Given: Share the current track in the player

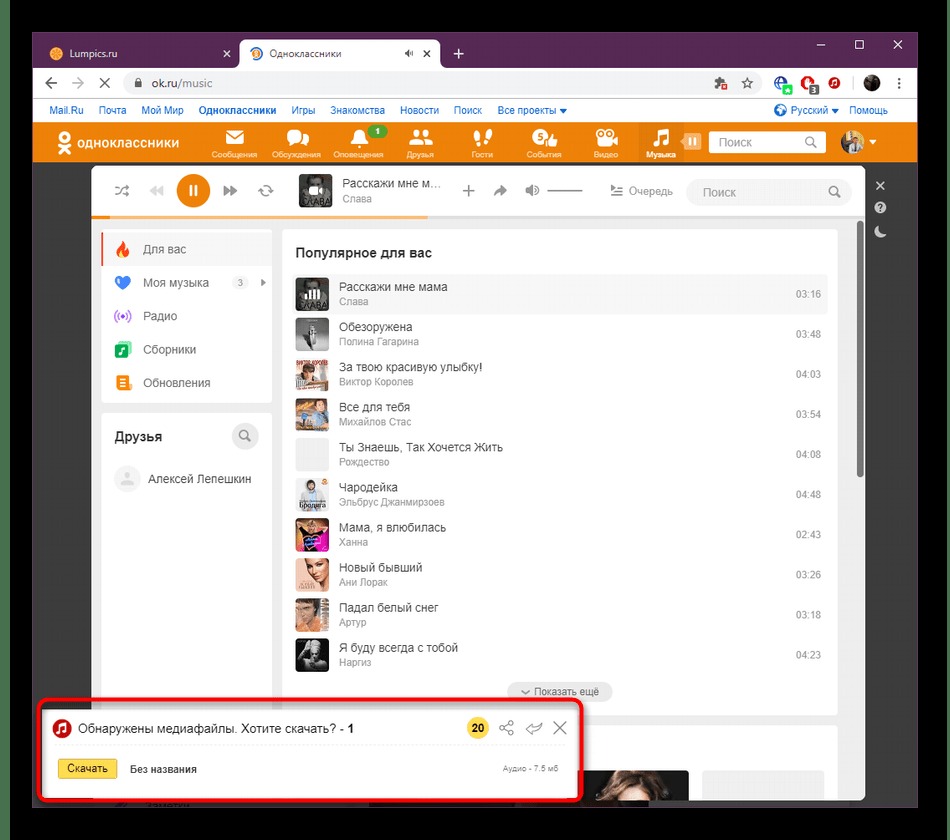Looking at the screenshot, I should click(500, 192).
